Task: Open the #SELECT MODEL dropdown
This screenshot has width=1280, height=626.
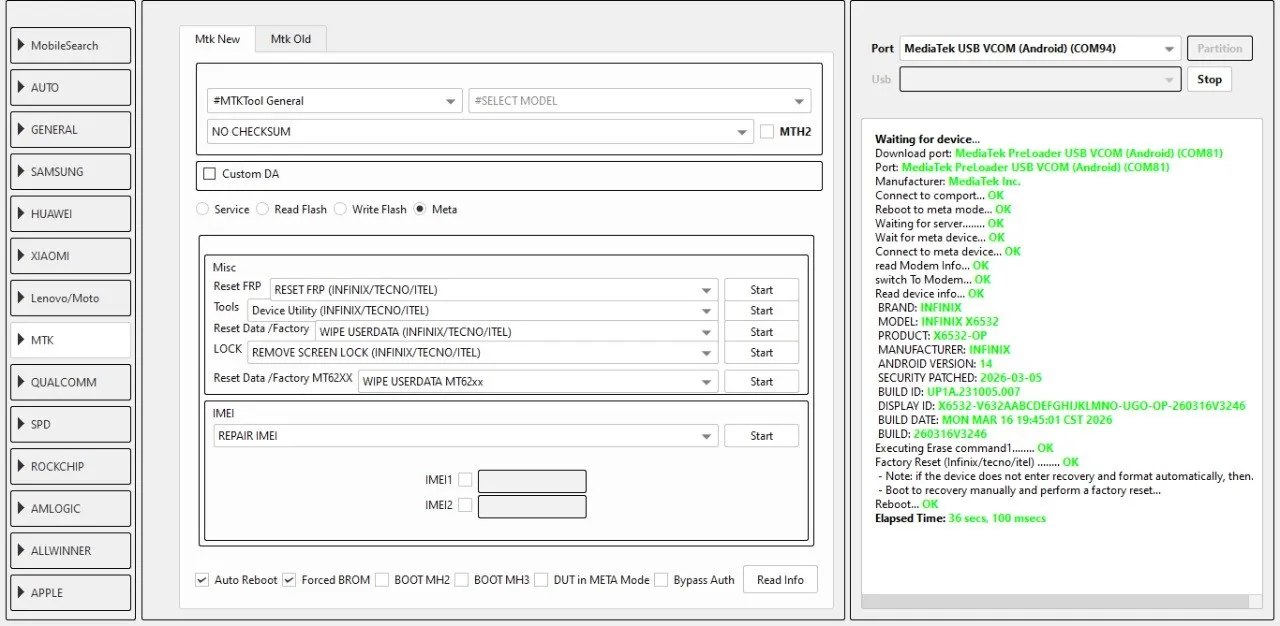Action: (x=640, y=101)
